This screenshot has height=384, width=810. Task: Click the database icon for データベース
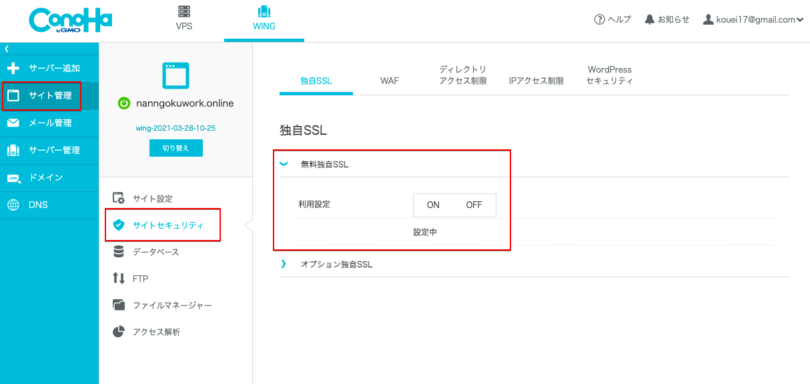[118, 252]
